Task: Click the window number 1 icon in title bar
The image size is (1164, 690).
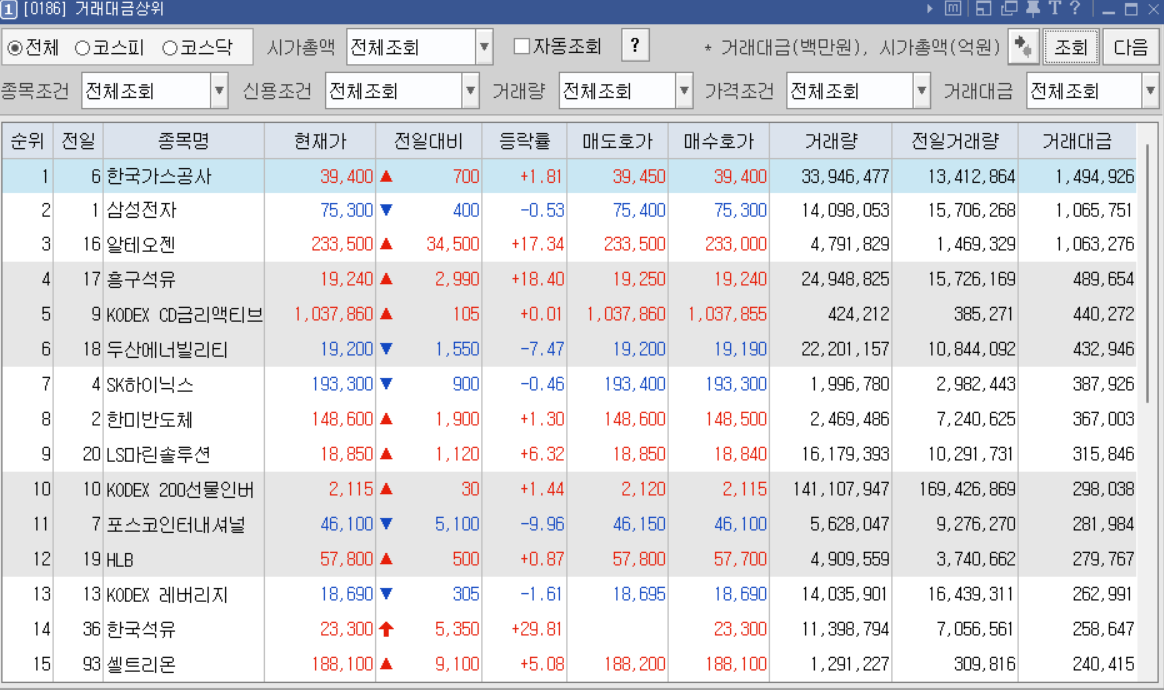Action: tap(9, 10)
